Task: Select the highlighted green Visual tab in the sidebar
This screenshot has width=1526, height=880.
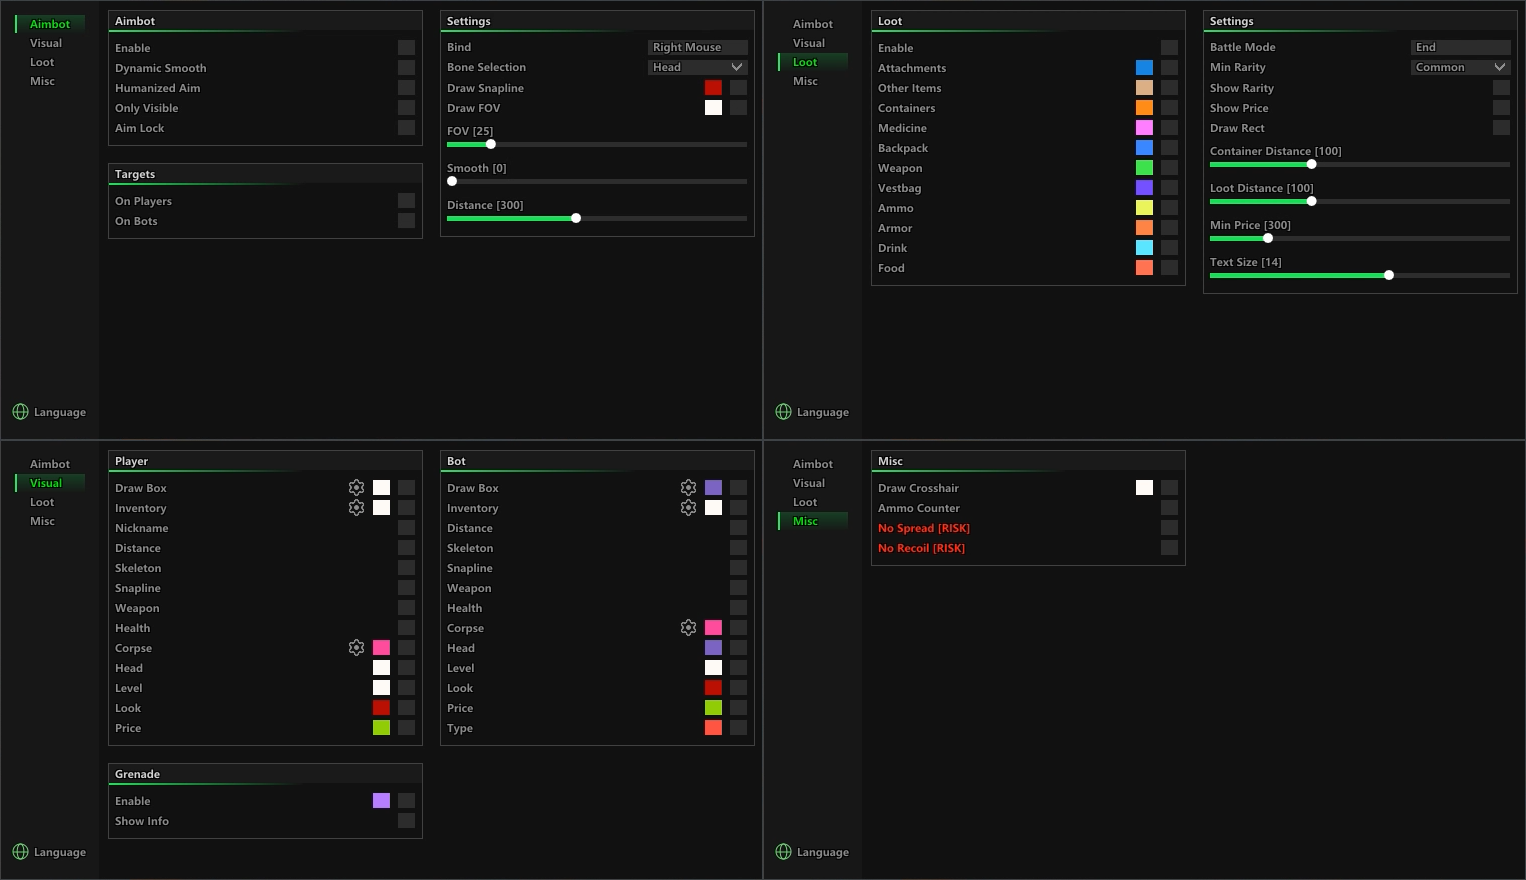Action: [x=46, y=483]
